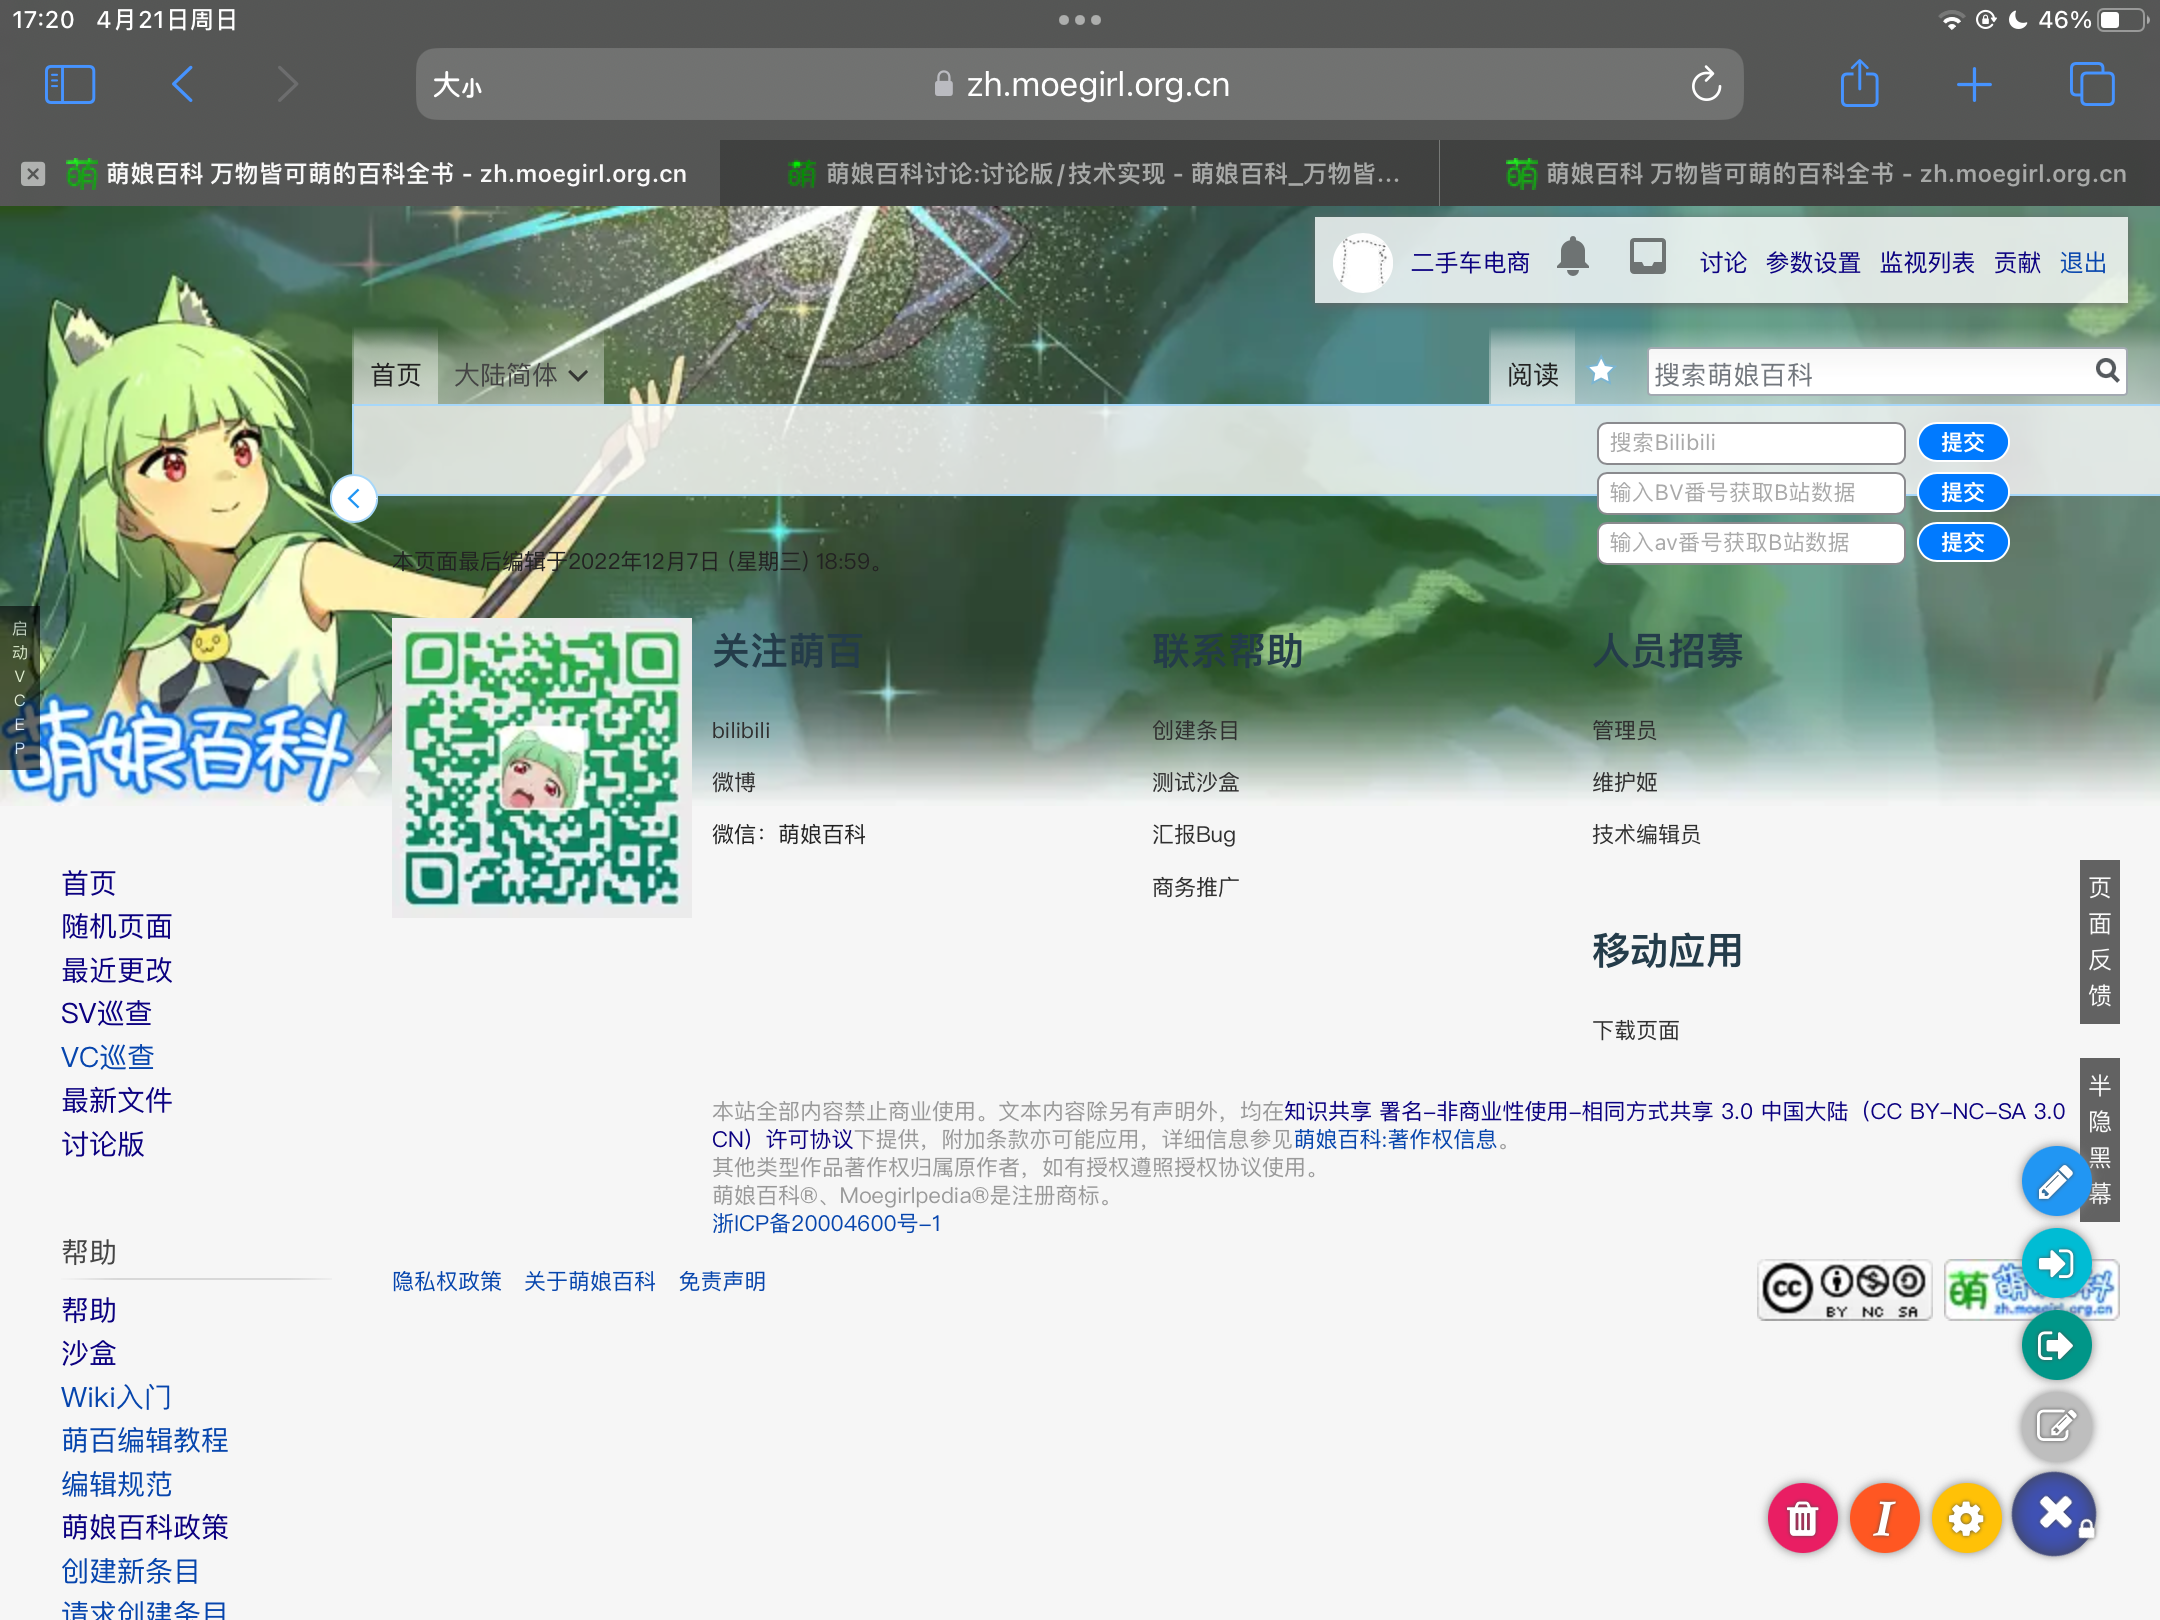Open the 大小 page size menu
Image resolution: width=2160 pixels, height=1620 pixels.
click(457, 85)
